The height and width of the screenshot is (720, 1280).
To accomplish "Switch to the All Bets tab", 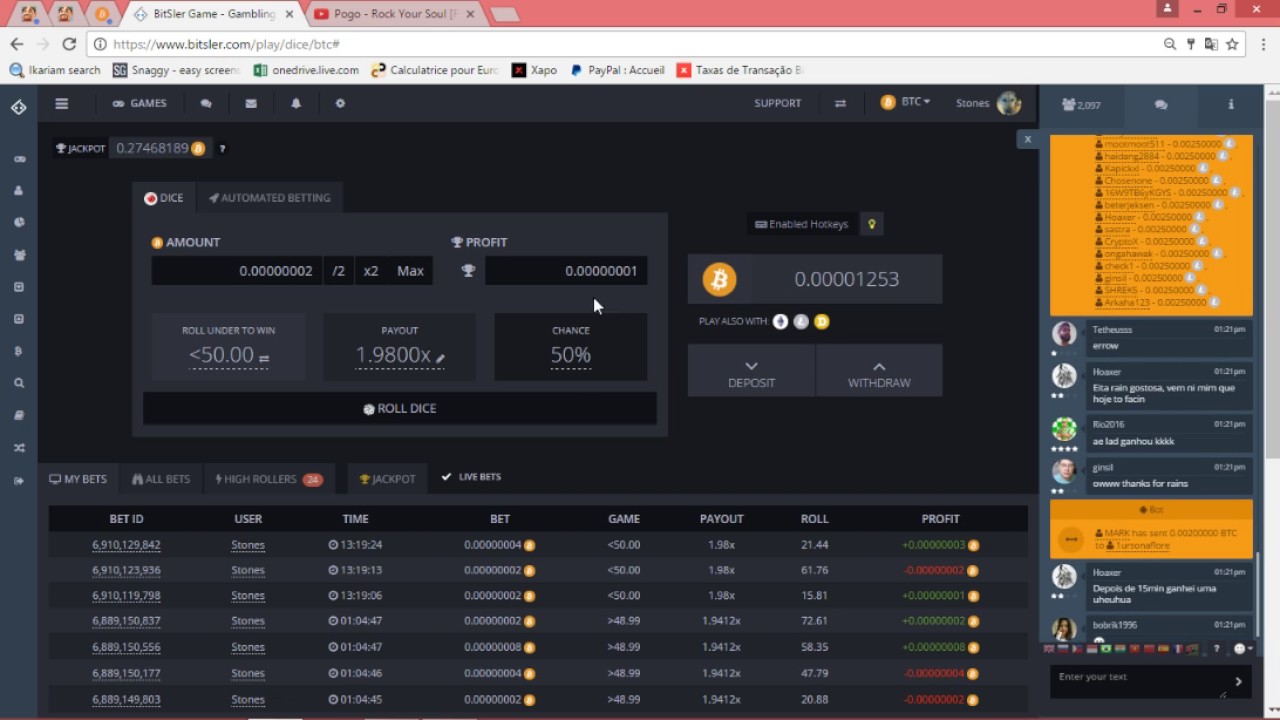I will 161,479.
